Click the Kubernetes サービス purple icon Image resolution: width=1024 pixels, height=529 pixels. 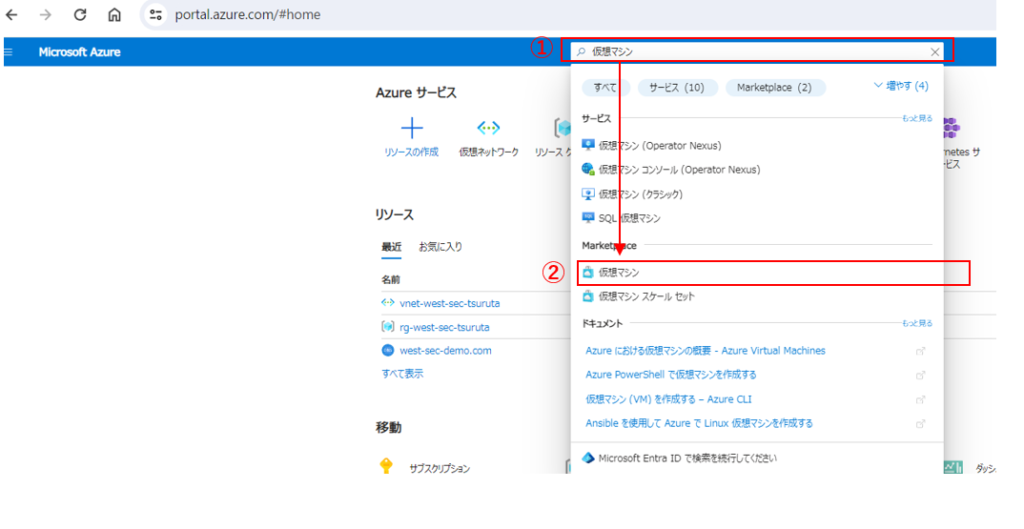(951, 129)
